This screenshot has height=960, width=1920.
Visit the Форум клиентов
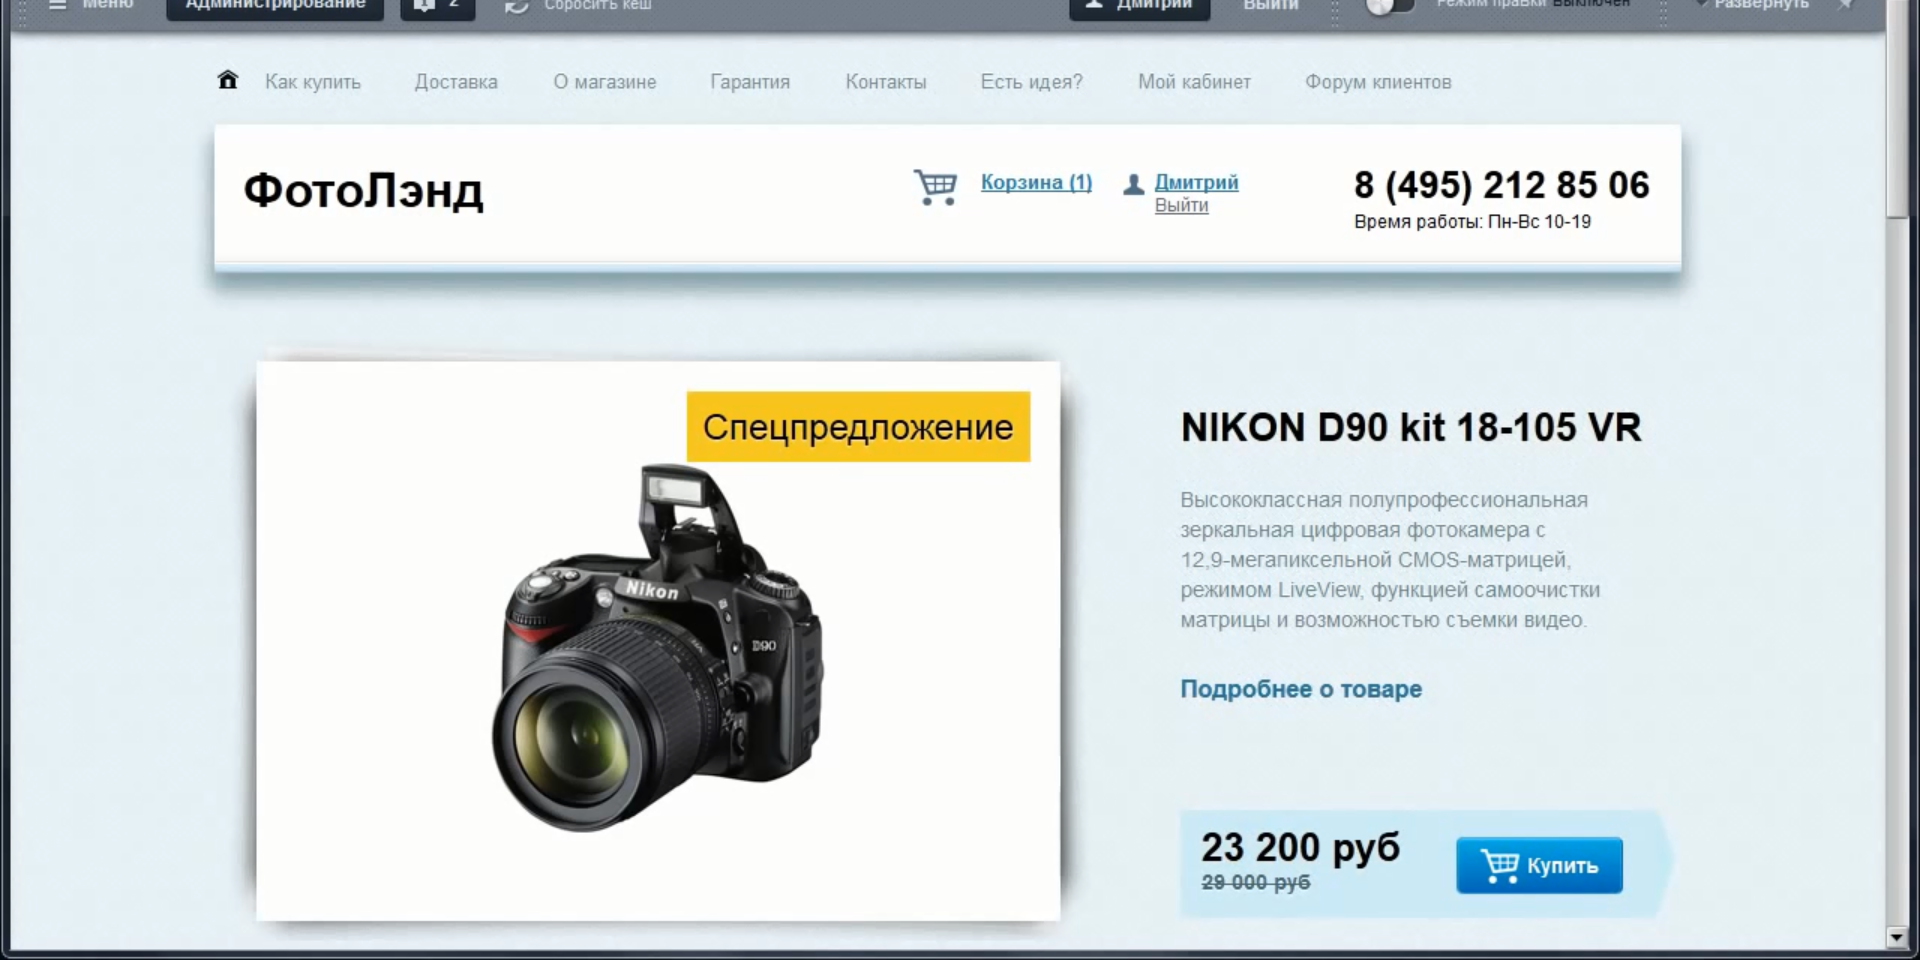[x=1378, y=82]
